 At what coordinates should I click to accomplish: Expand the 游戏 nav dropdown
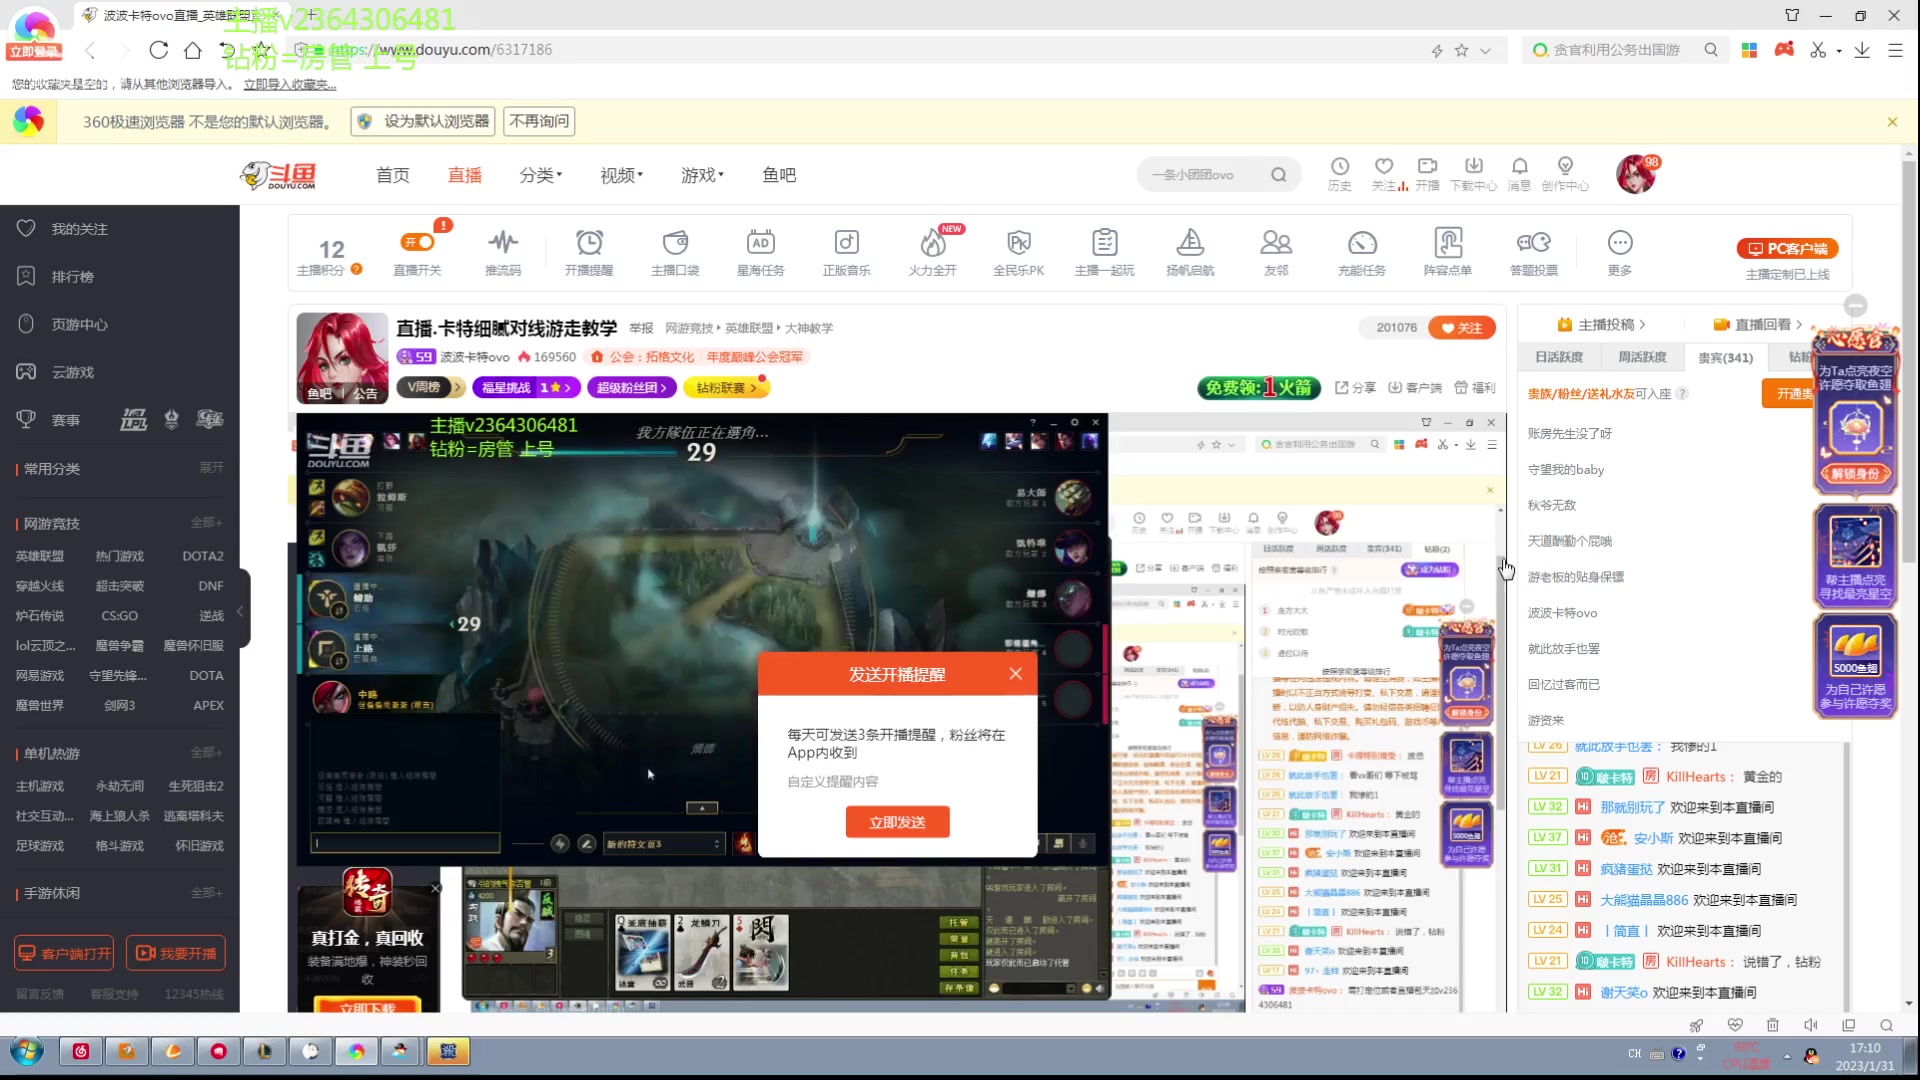point(703,175)
